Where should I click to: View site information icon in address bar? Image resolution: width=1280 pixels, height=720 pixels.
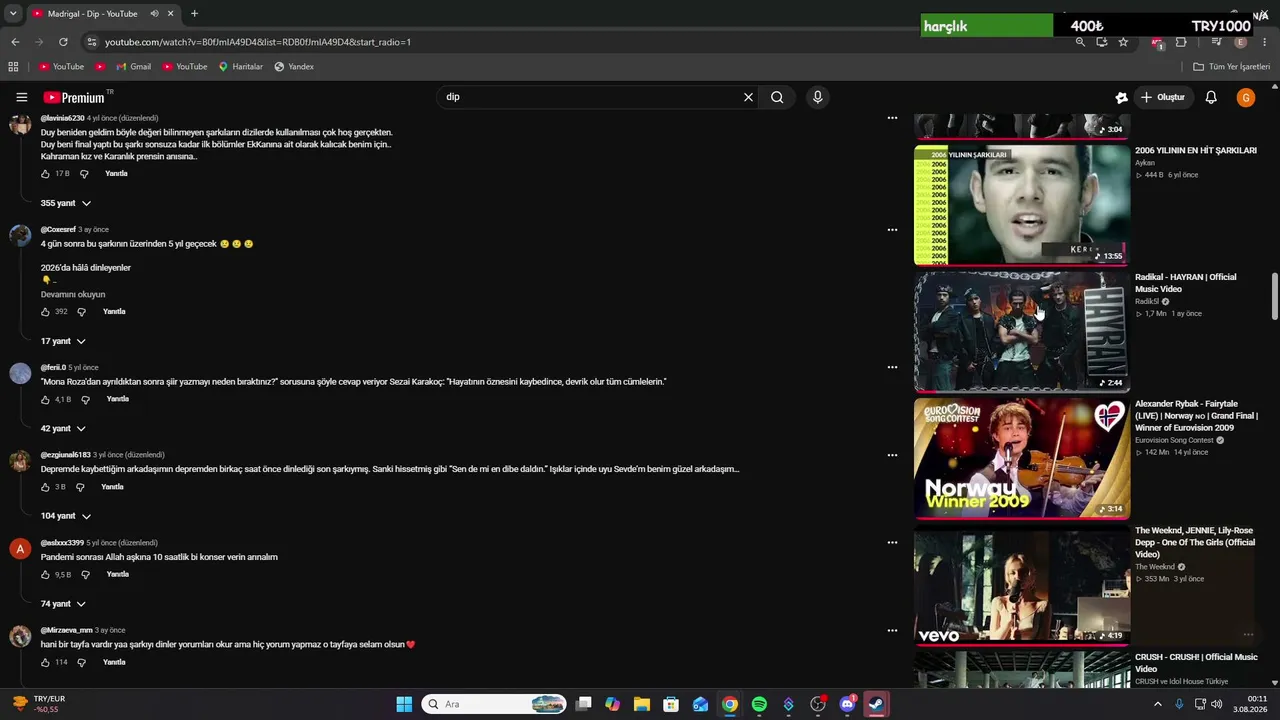pyautogui.click(x=92, y=42)
